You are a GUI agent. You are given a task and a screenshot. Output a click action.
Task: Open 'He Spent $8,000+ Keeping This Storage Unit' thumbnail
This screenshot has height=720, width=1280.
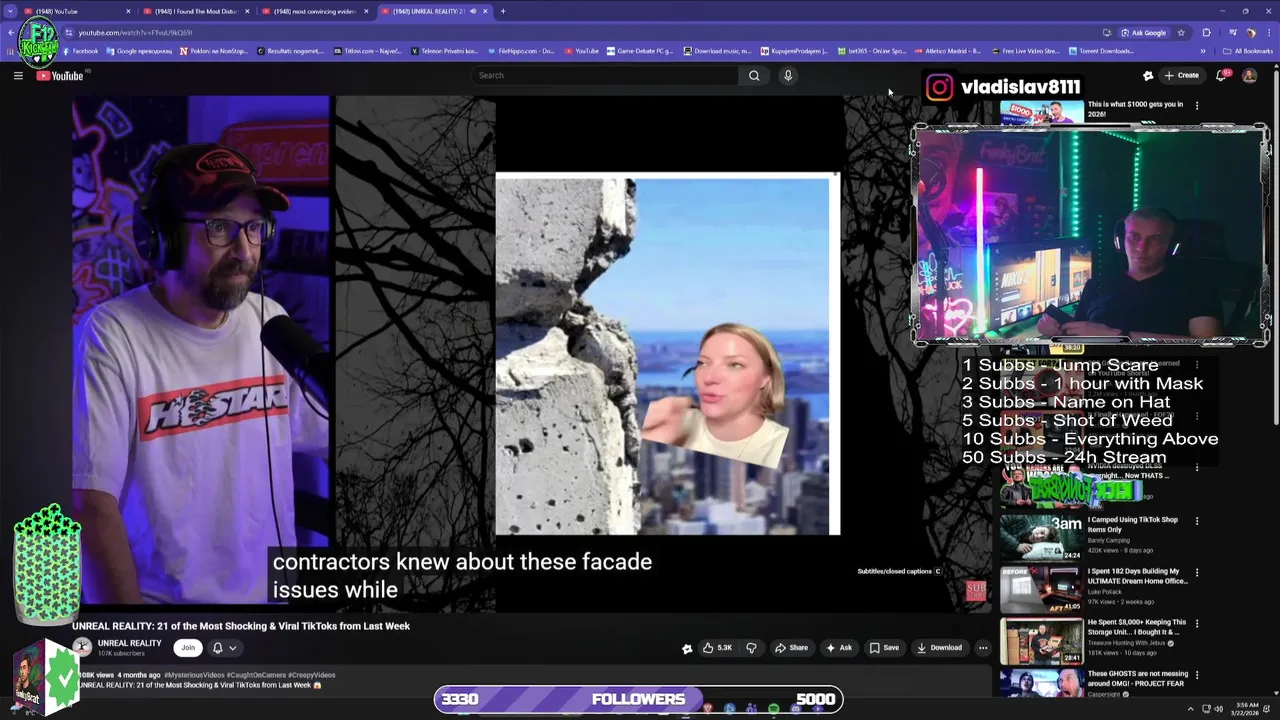pyautogui.click(x=1042, y=641)
